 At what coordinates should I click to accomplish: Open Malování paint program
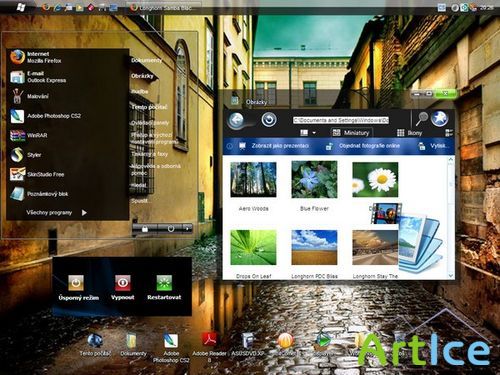click(29, 96)
